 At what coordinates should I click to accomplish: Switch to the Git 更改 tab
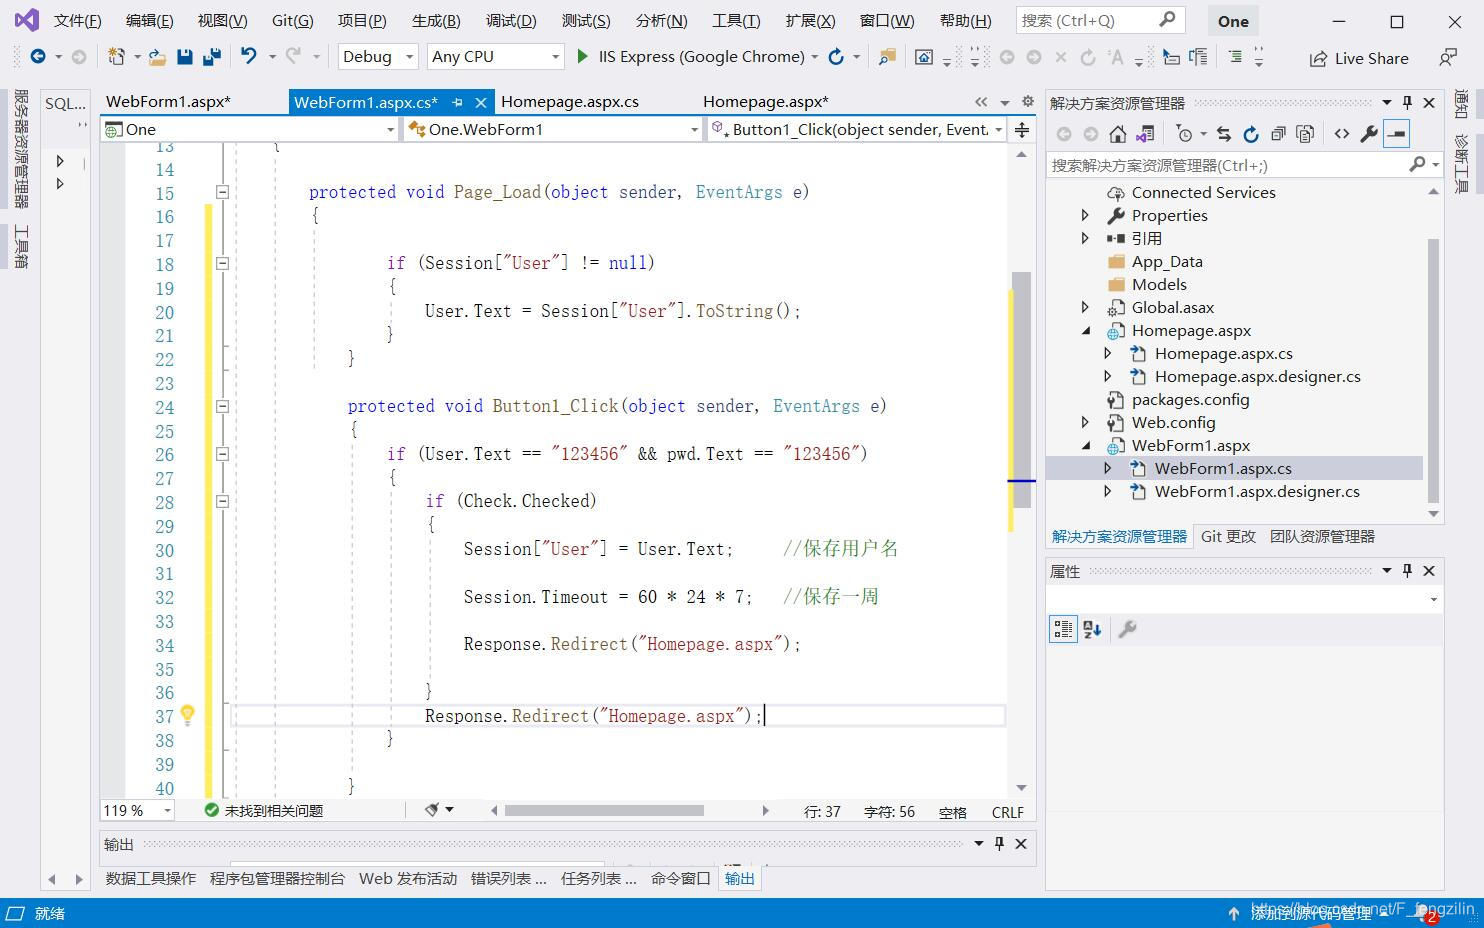click(1228, 537)
